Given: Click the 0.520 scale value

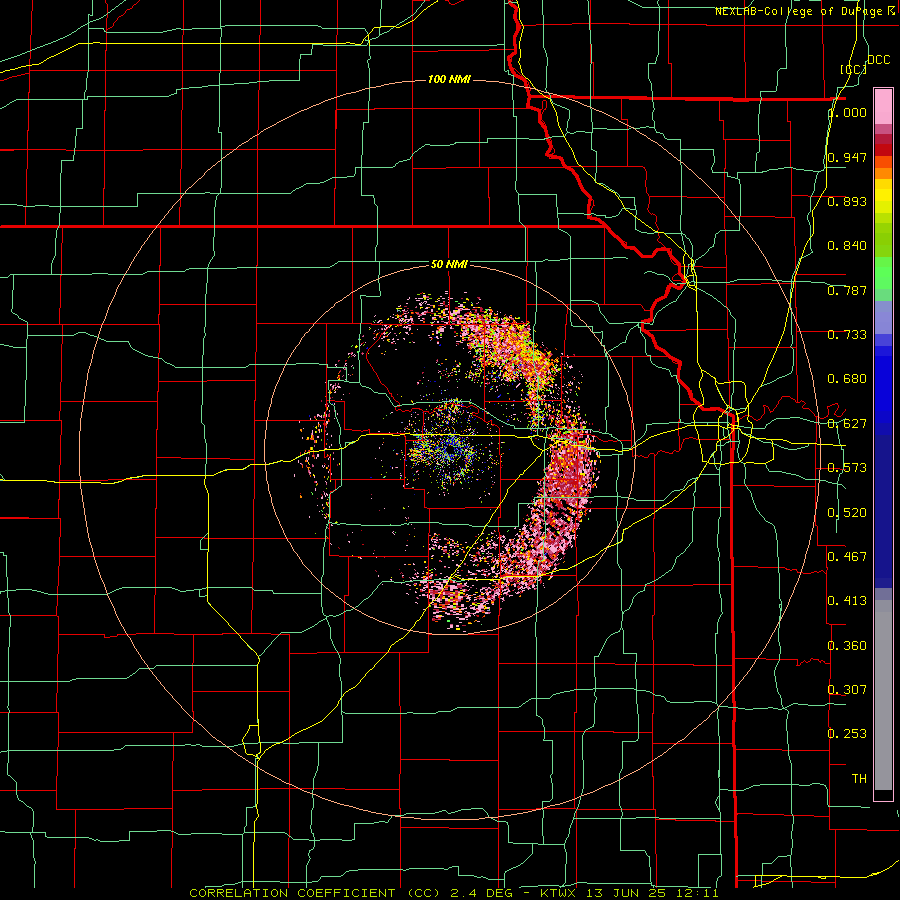Looking at the screenshot, I should 848,513.
